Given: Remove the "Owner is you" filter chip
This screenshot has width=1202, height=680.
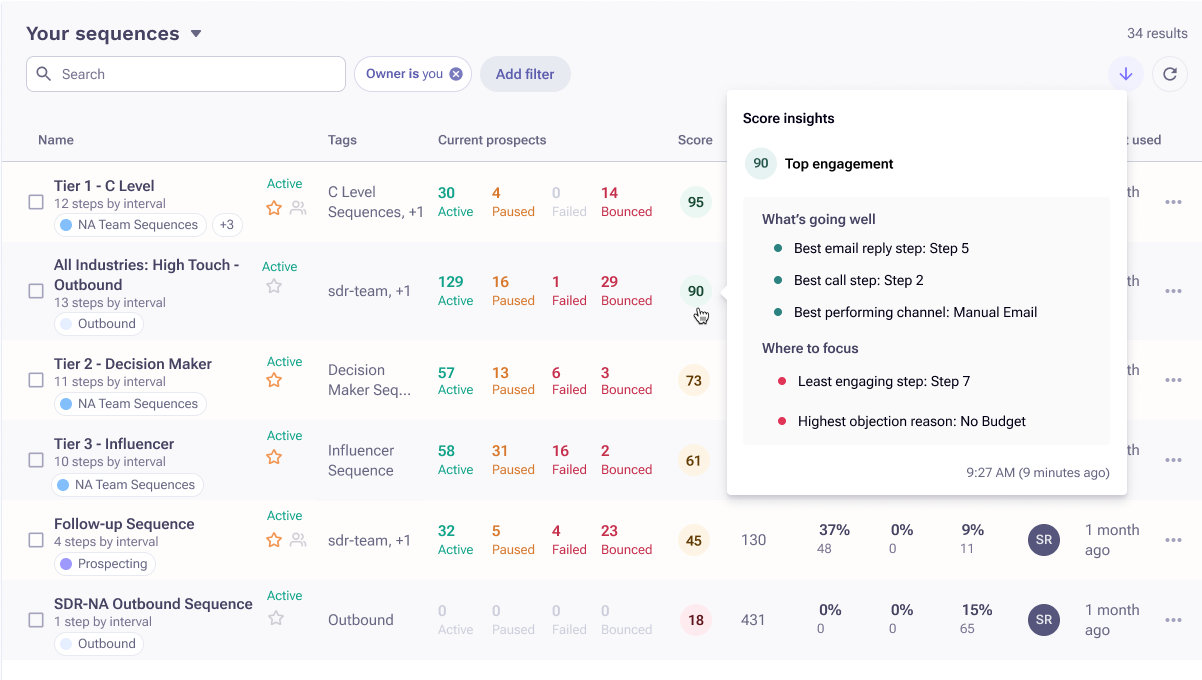Looking at the screenshot, I should tap(456, 73).
